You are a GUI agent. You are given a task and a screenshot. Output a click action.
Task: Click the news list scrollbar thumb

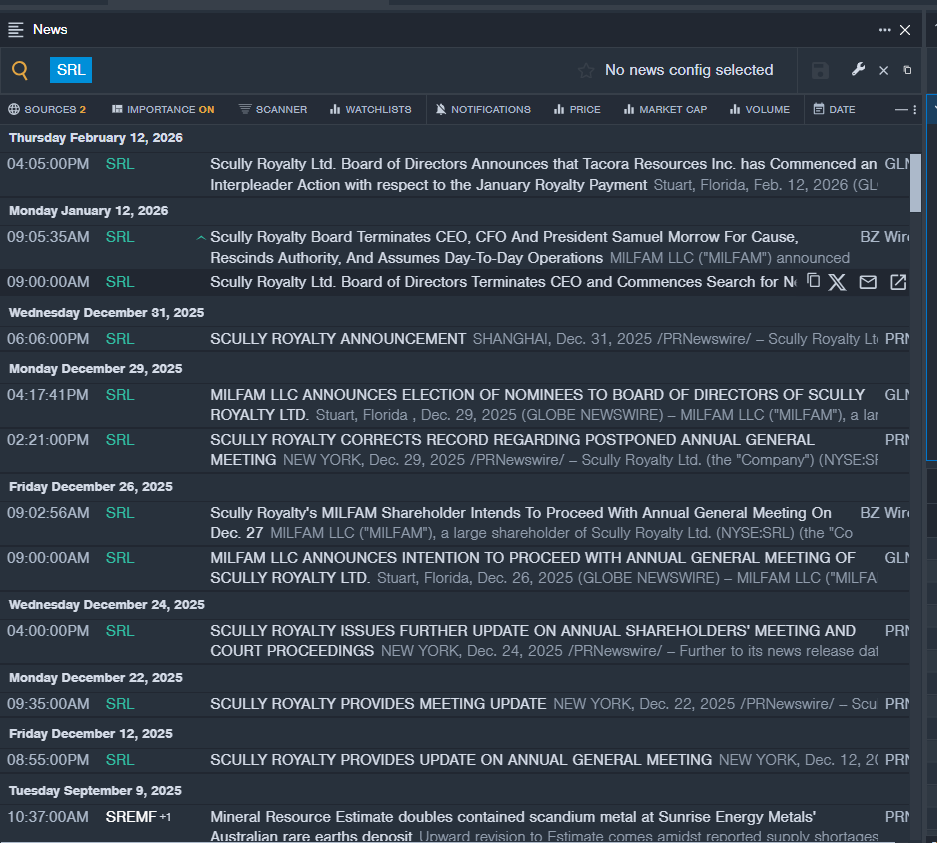tap(915, 182)
